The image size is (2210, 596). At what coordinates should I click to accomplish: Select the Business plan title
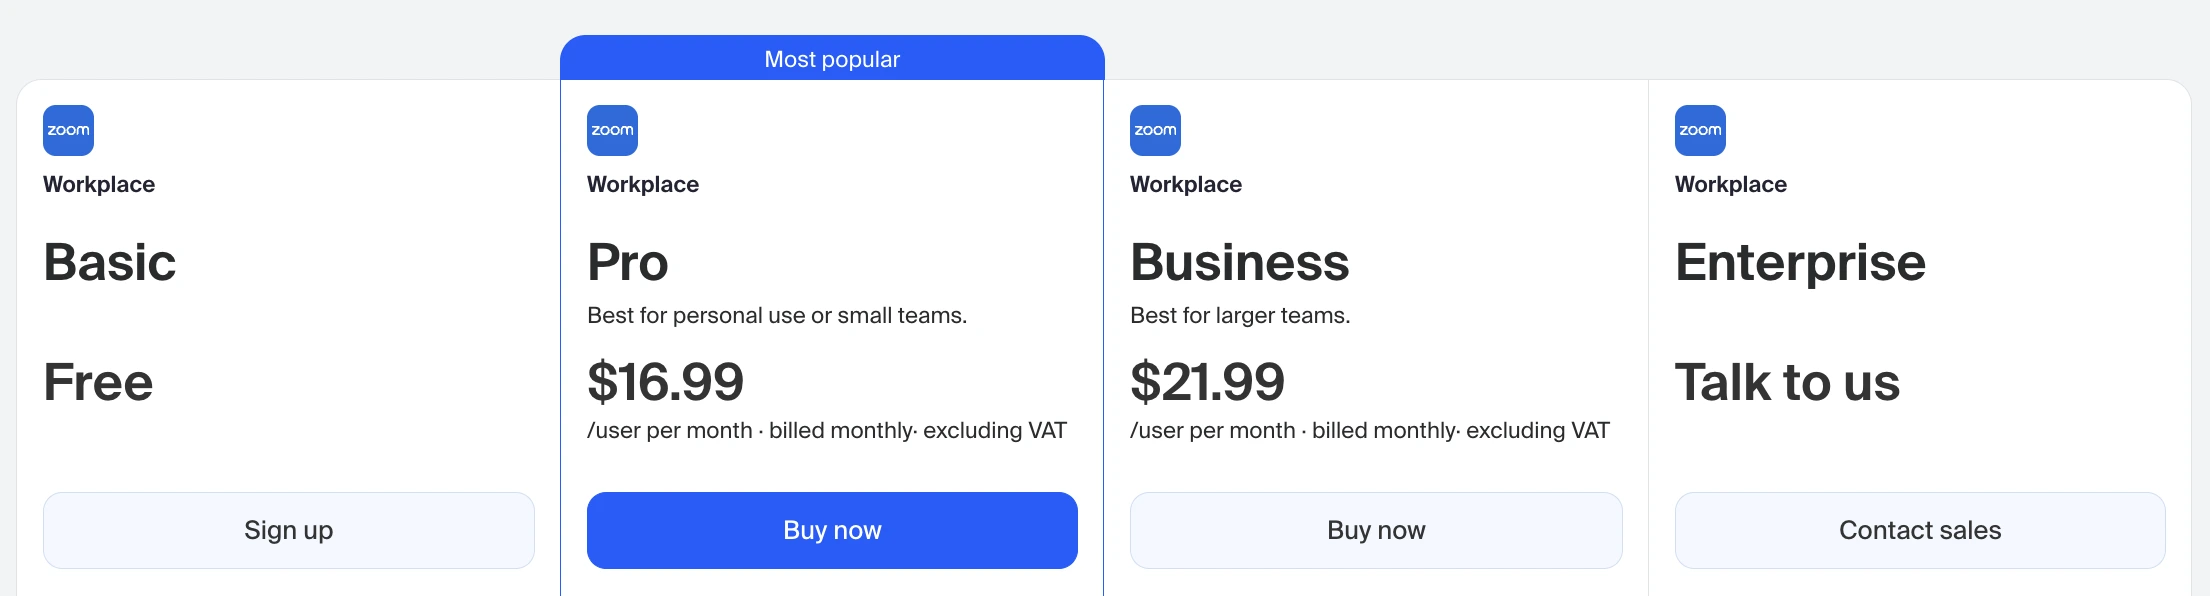[1240, 262]
